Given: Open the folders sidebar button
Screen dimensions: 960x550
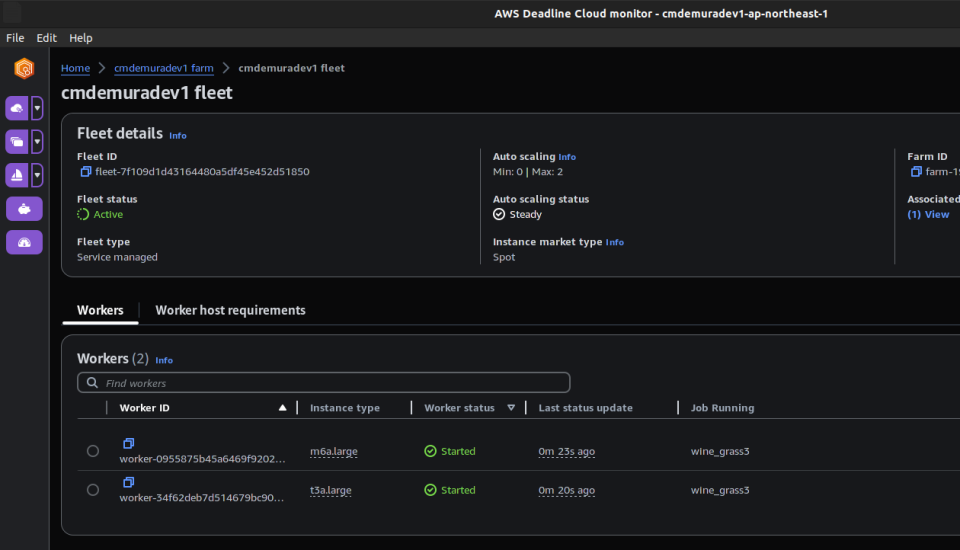Looking at the screenshot, I should 17,142.
